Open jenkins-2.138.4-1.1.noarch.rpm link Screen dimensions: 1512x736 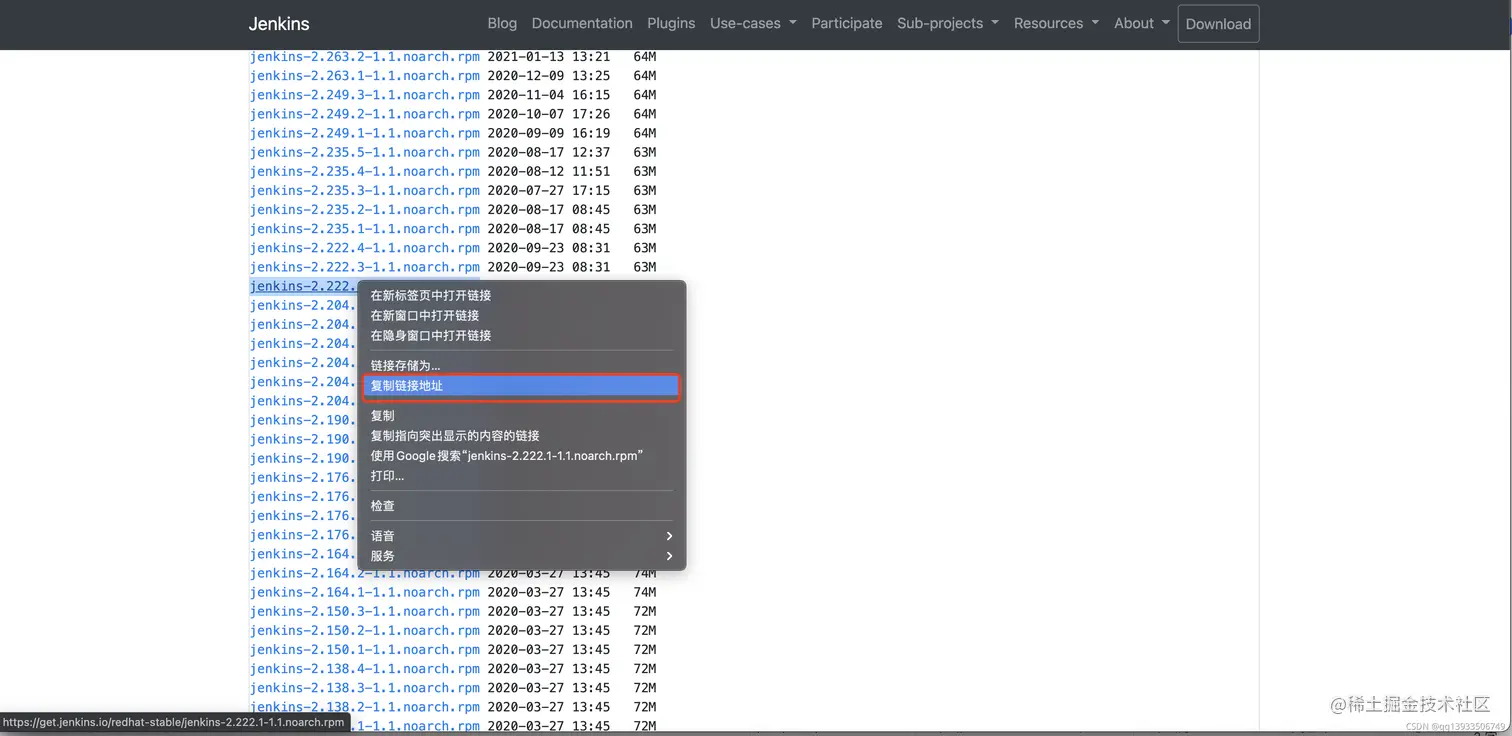coord(365,669)
